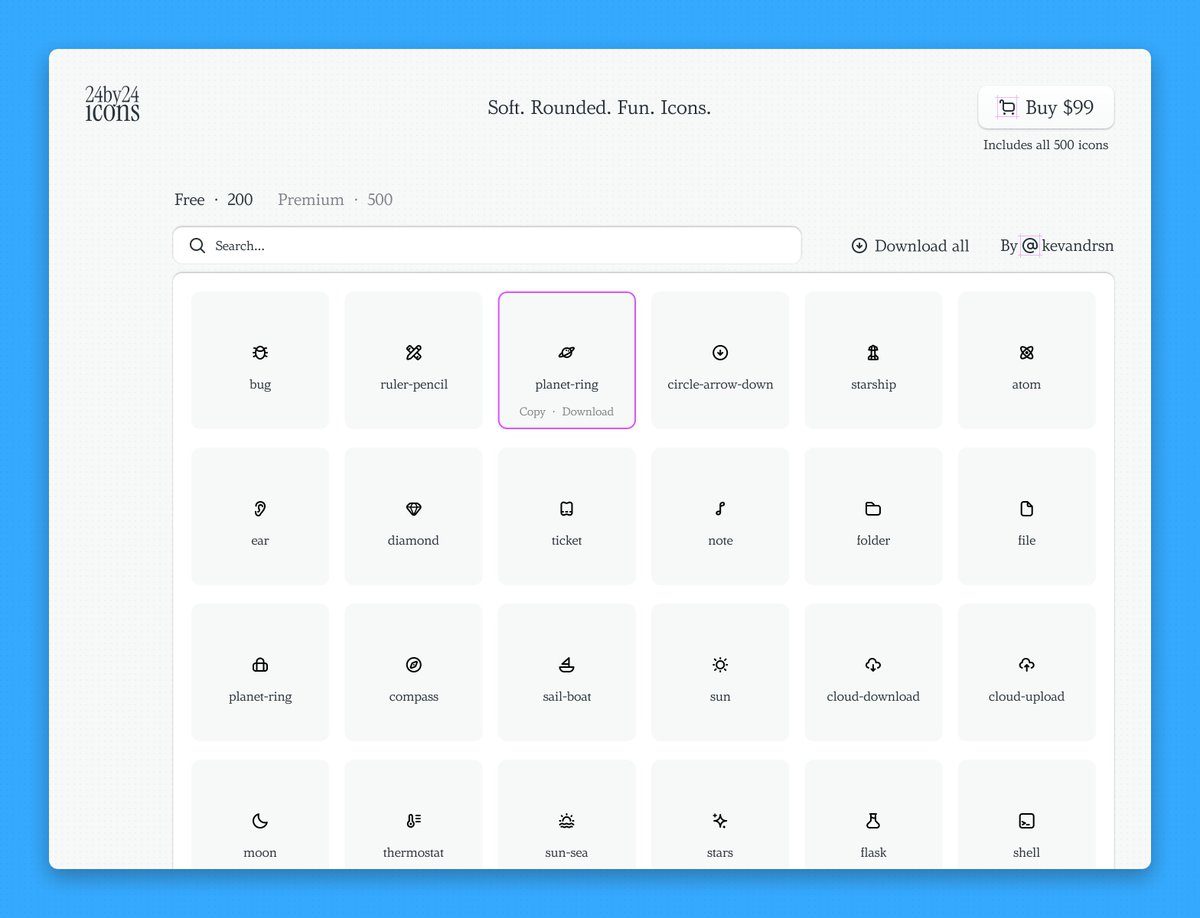Click the 24by24 icons logo

point(112,104)
